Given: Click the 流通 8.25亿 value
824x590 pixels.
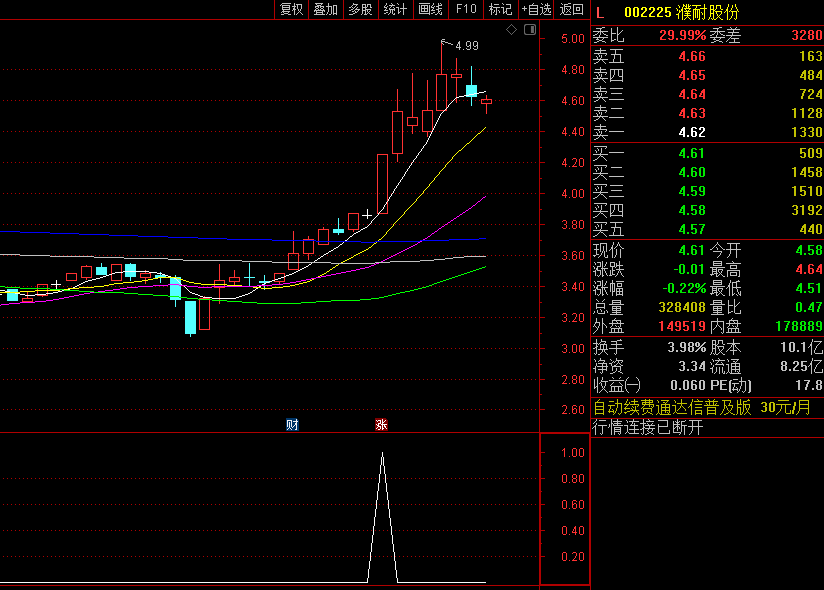Looking at the screenshot, I should coord(801,366).
